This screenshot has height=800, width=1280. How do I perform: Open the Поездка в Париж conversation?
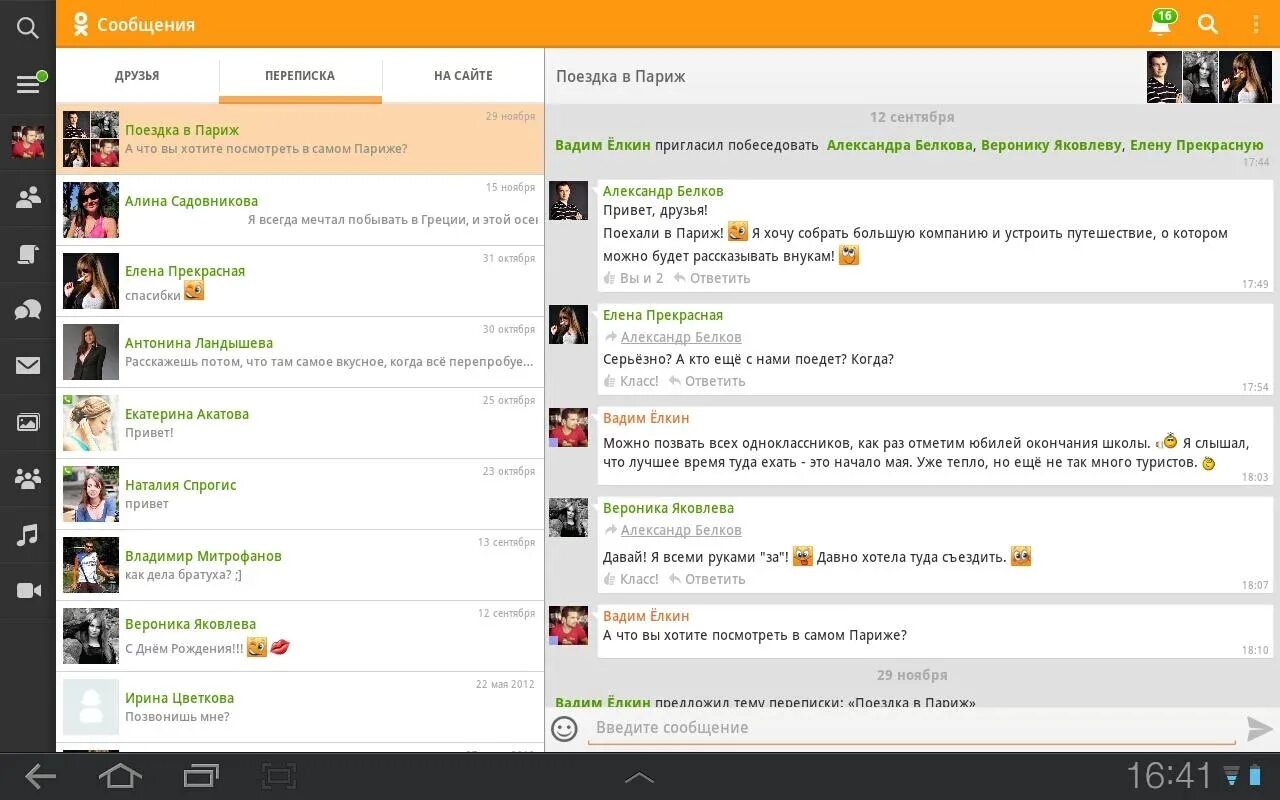300,139
